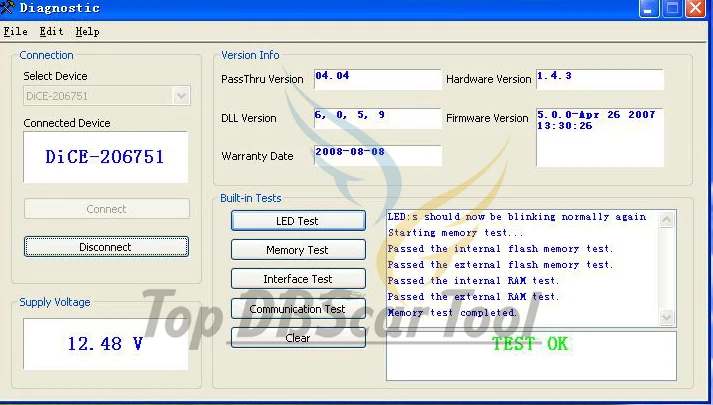713x405 pixels.
Task: Click 'Passed the external RAM test.' line
Action: 473,297
